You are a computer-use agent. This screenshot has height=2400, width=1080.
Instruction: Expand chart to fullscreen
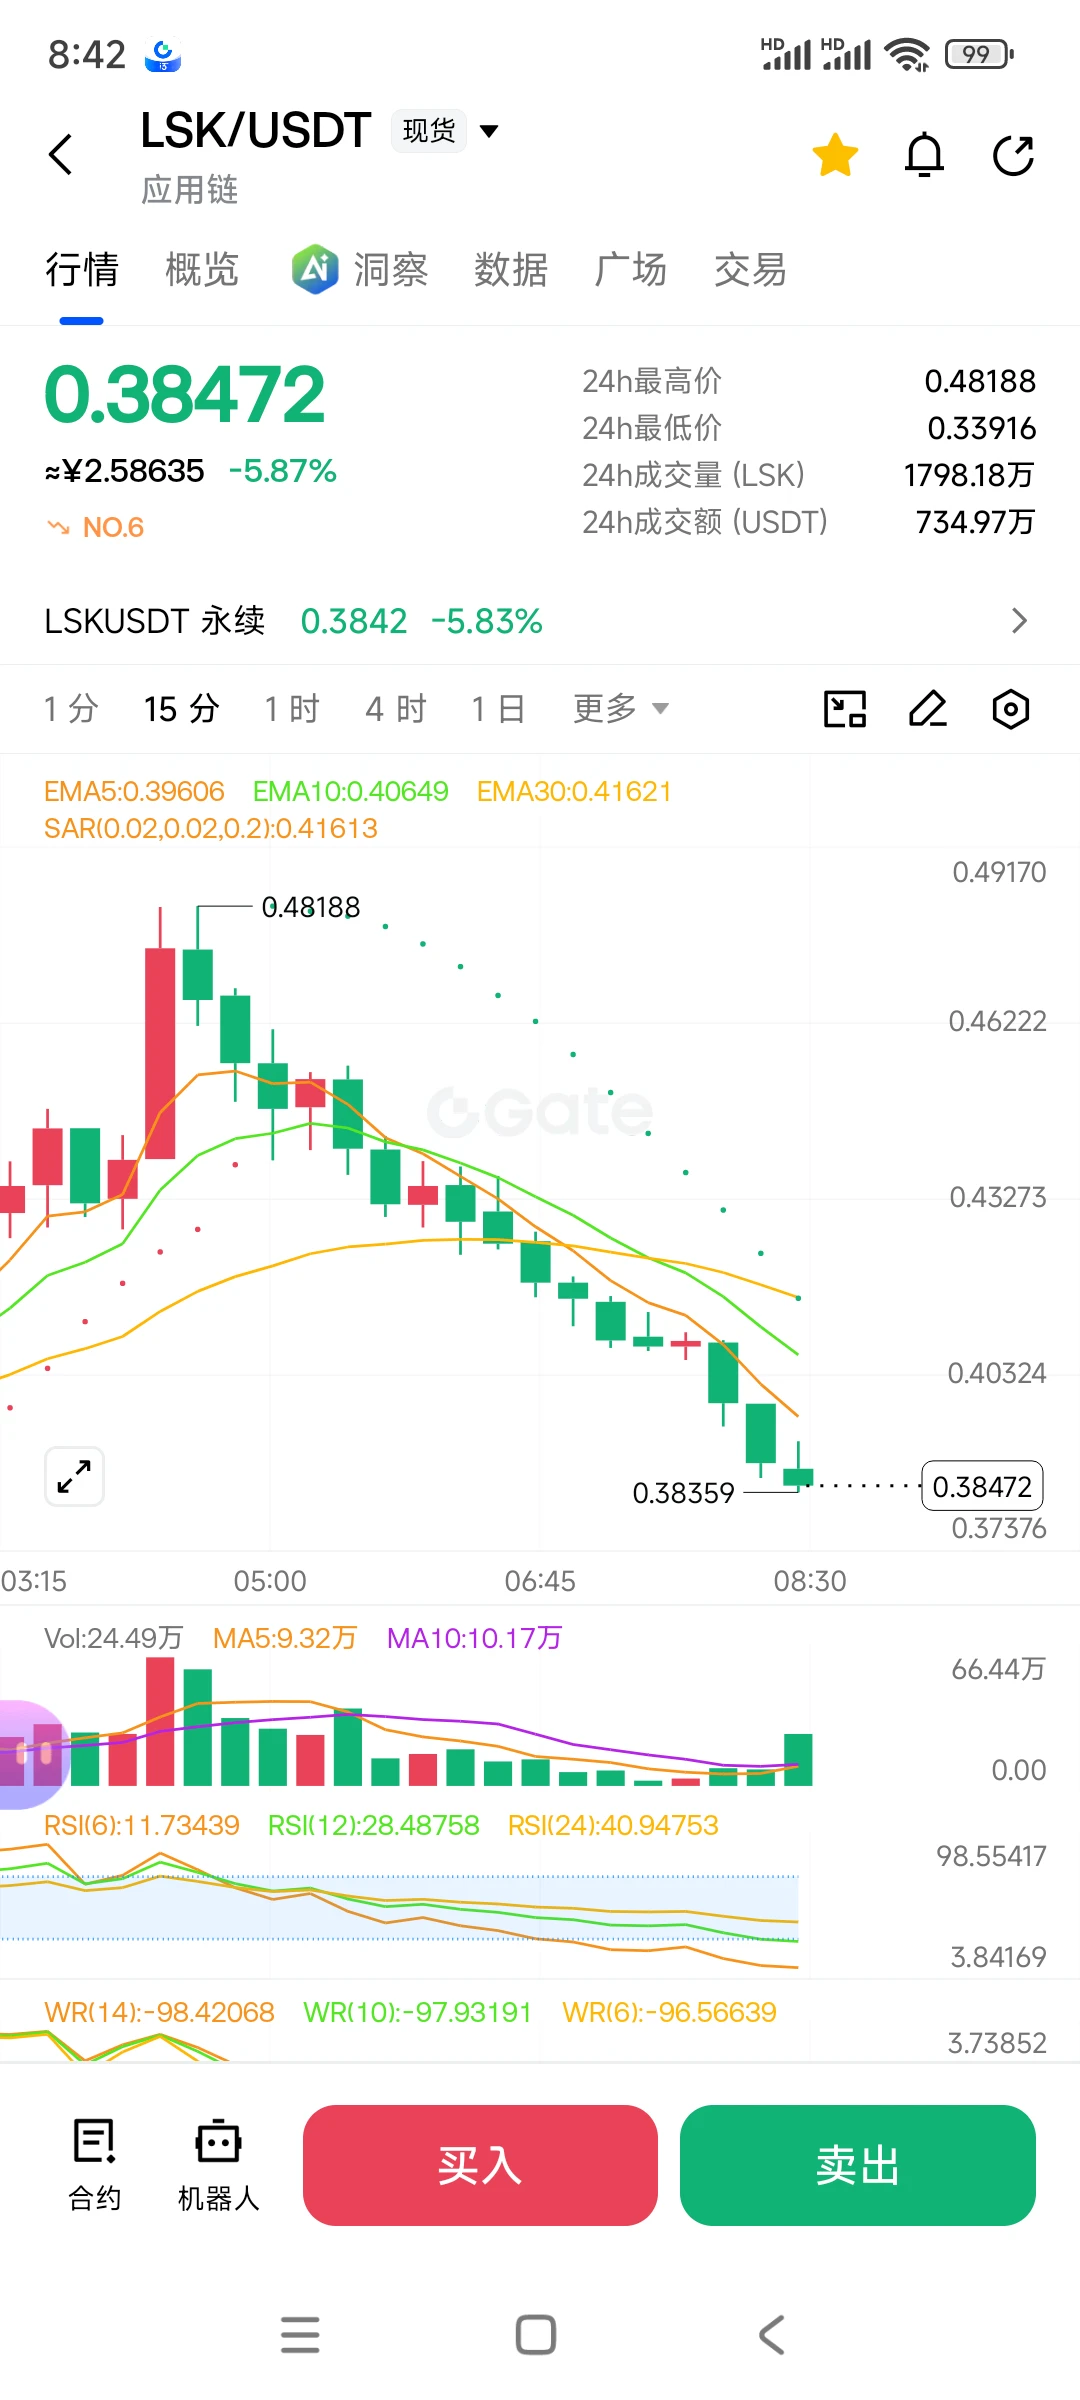[x=75, y=1476]
